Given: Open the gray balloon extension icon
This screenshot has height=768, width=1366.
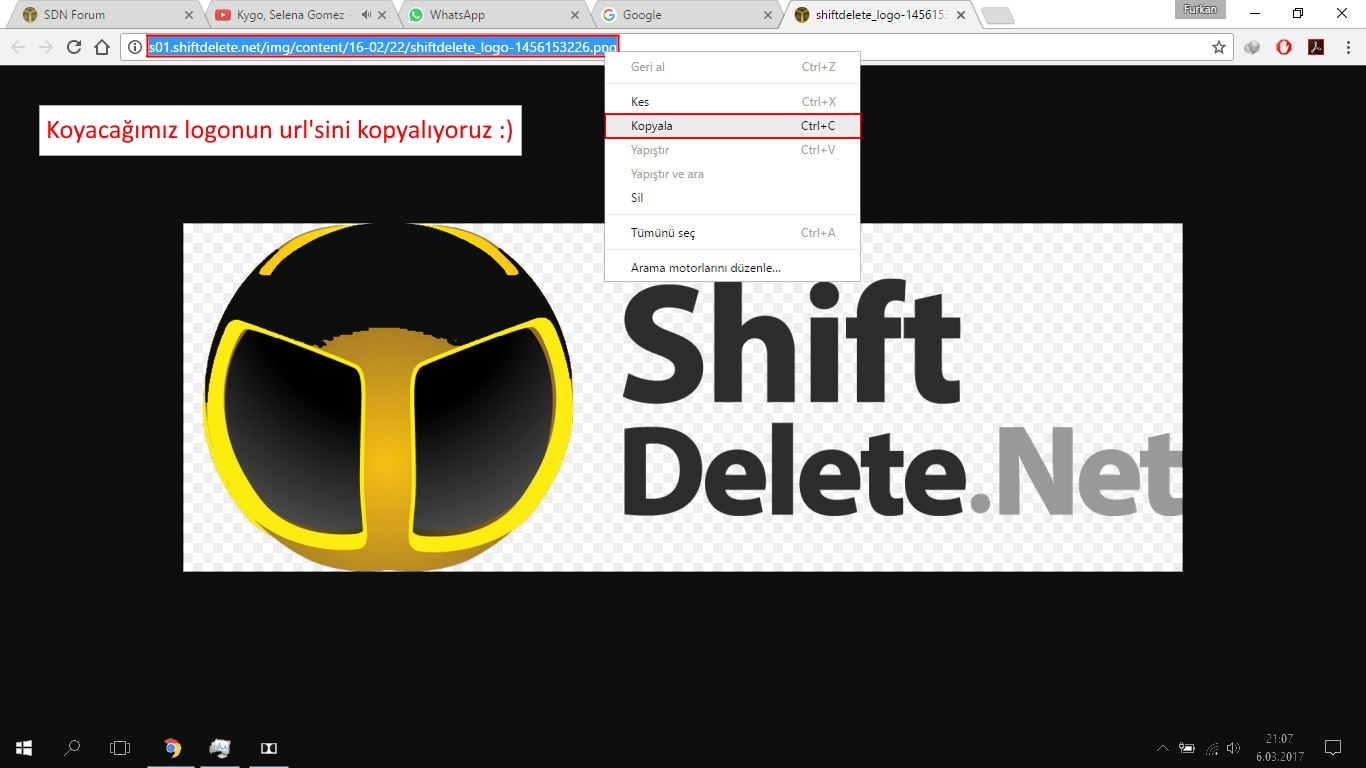Looking at the screenshot, I should coord(1252,47).
